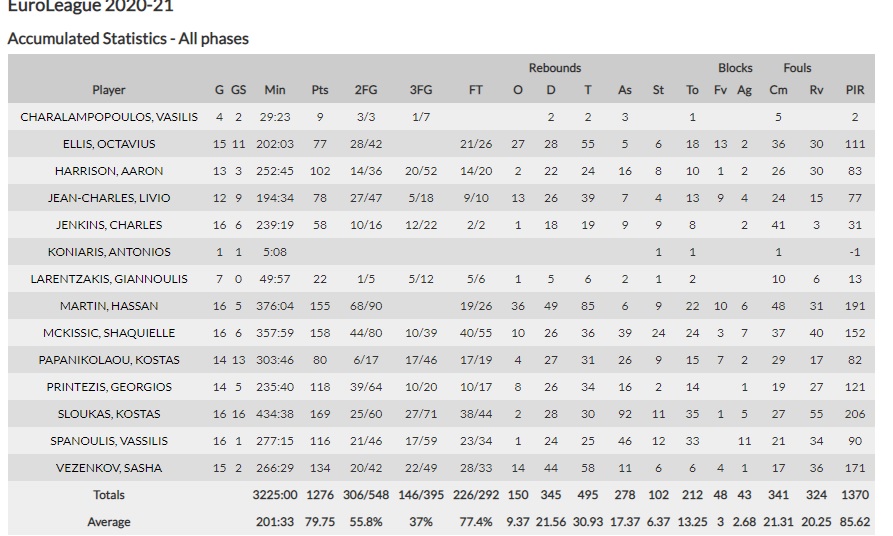Image resolution: width=893 pixels, height=536 pixels.
Task: Click KONIARIS, ANTONIOS name
Action: pos(109,252)
